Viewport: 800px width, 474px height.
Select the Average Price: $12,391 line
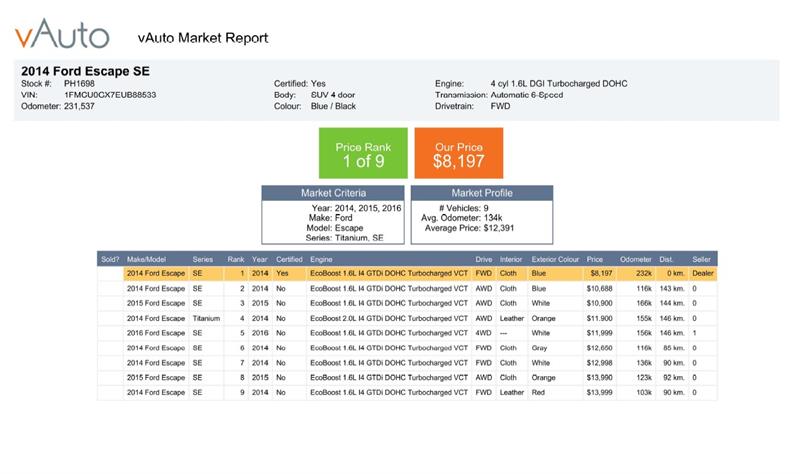[x=469, y=228]
